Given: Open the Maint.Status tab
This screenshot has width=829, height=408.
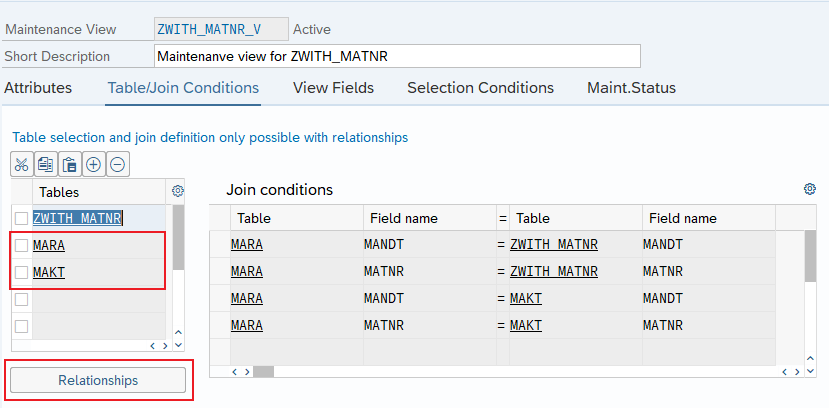Looking at the screenshot, I should [631, 88].
